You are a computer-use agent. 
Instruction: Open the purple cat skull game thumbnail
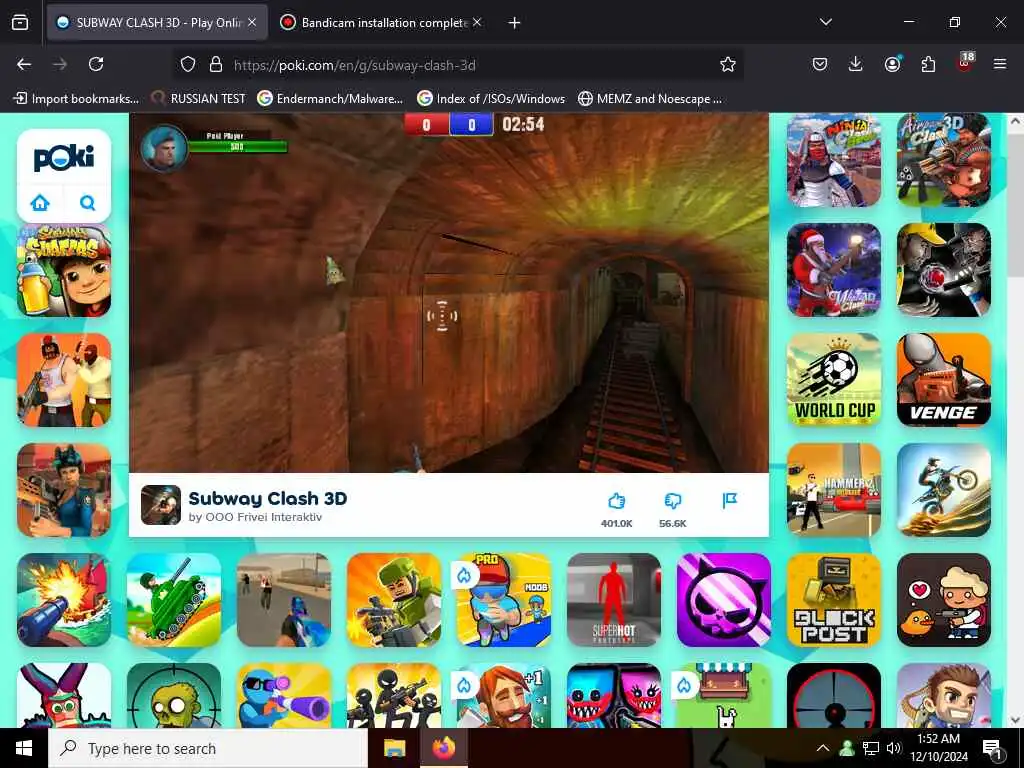click(x=724, y=600)
